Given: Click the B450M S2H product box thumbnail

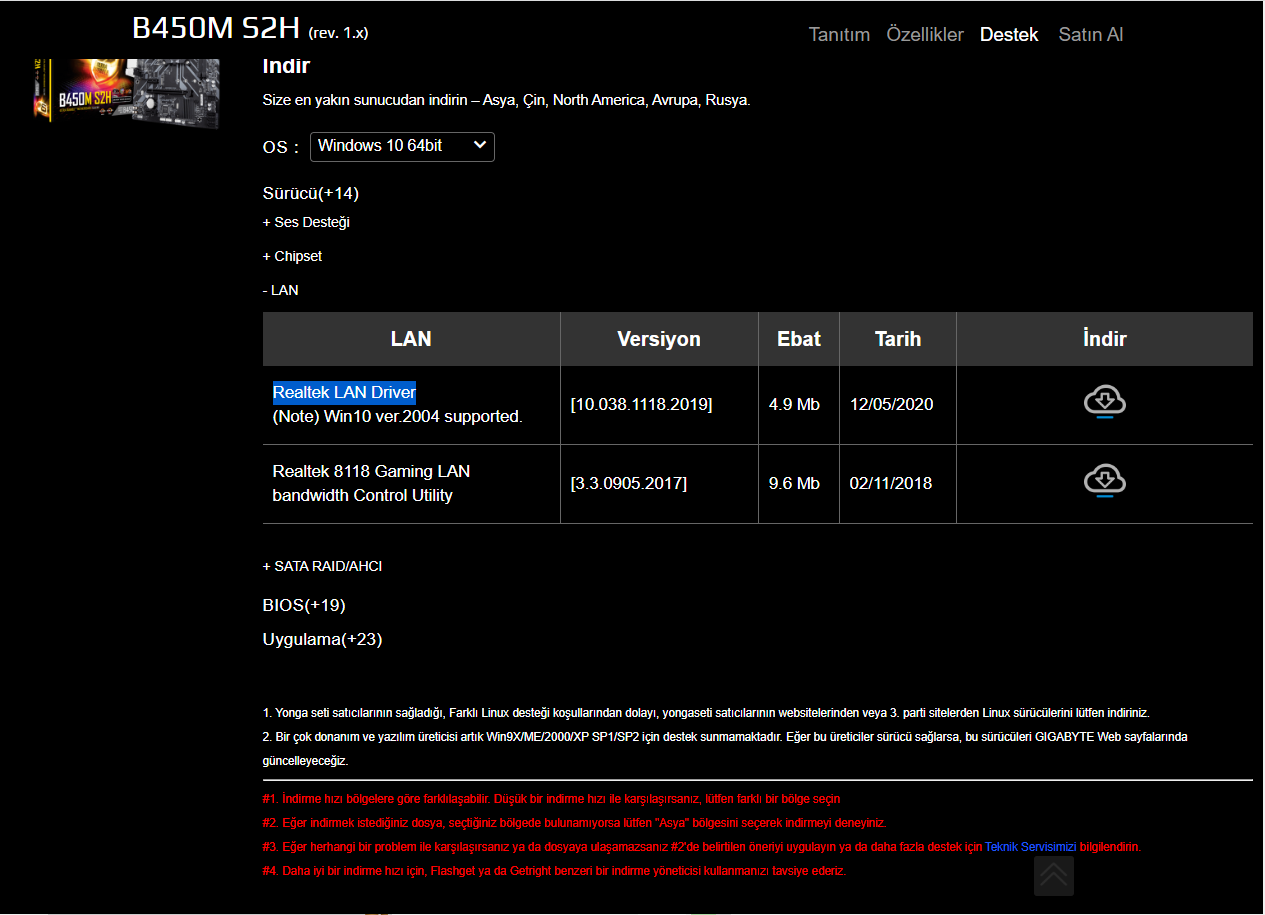Looking at the screenshot, I should point(126,94).
